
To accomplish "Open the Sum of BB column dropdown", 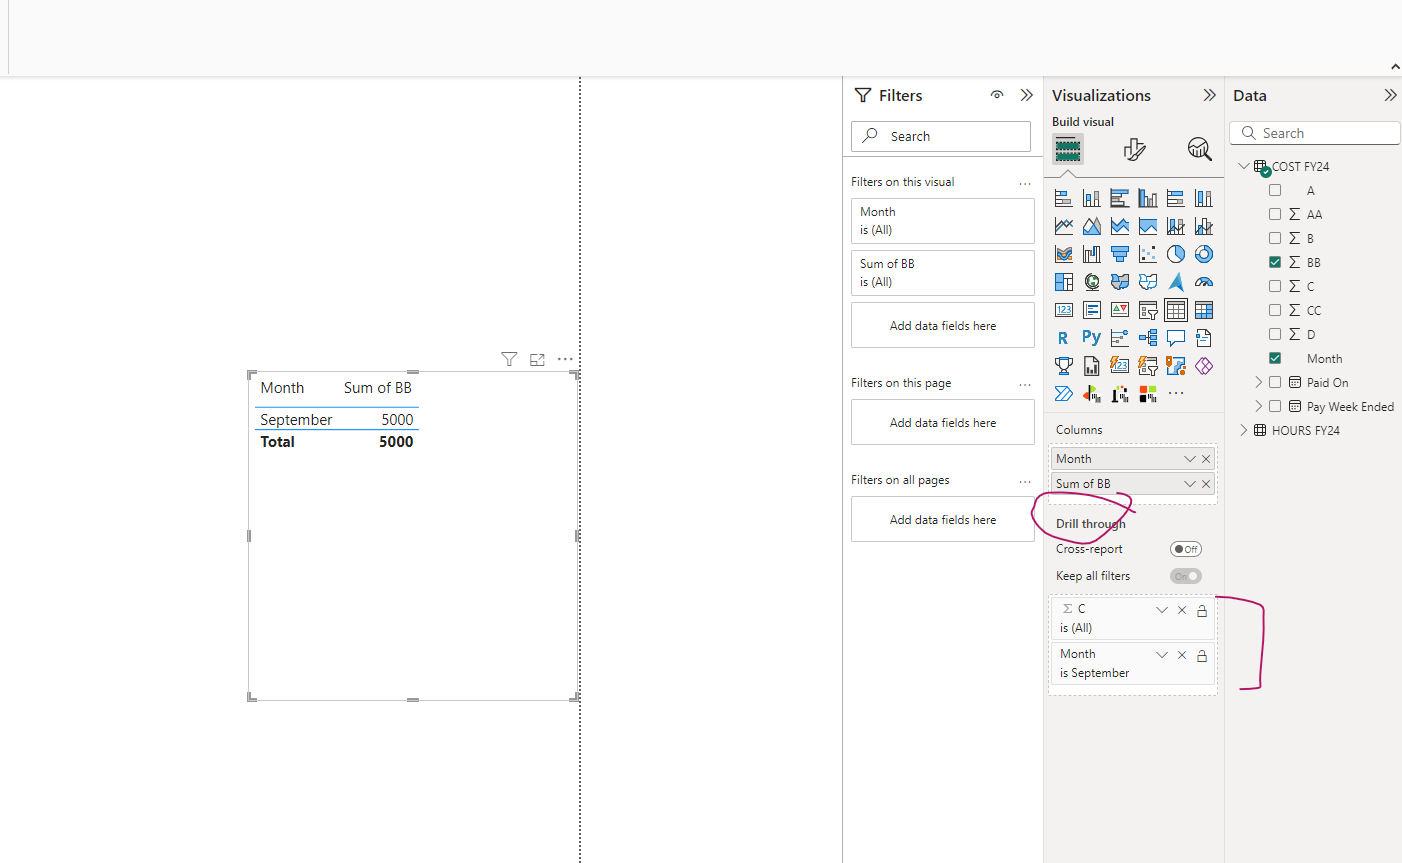I will [1190, 484].
